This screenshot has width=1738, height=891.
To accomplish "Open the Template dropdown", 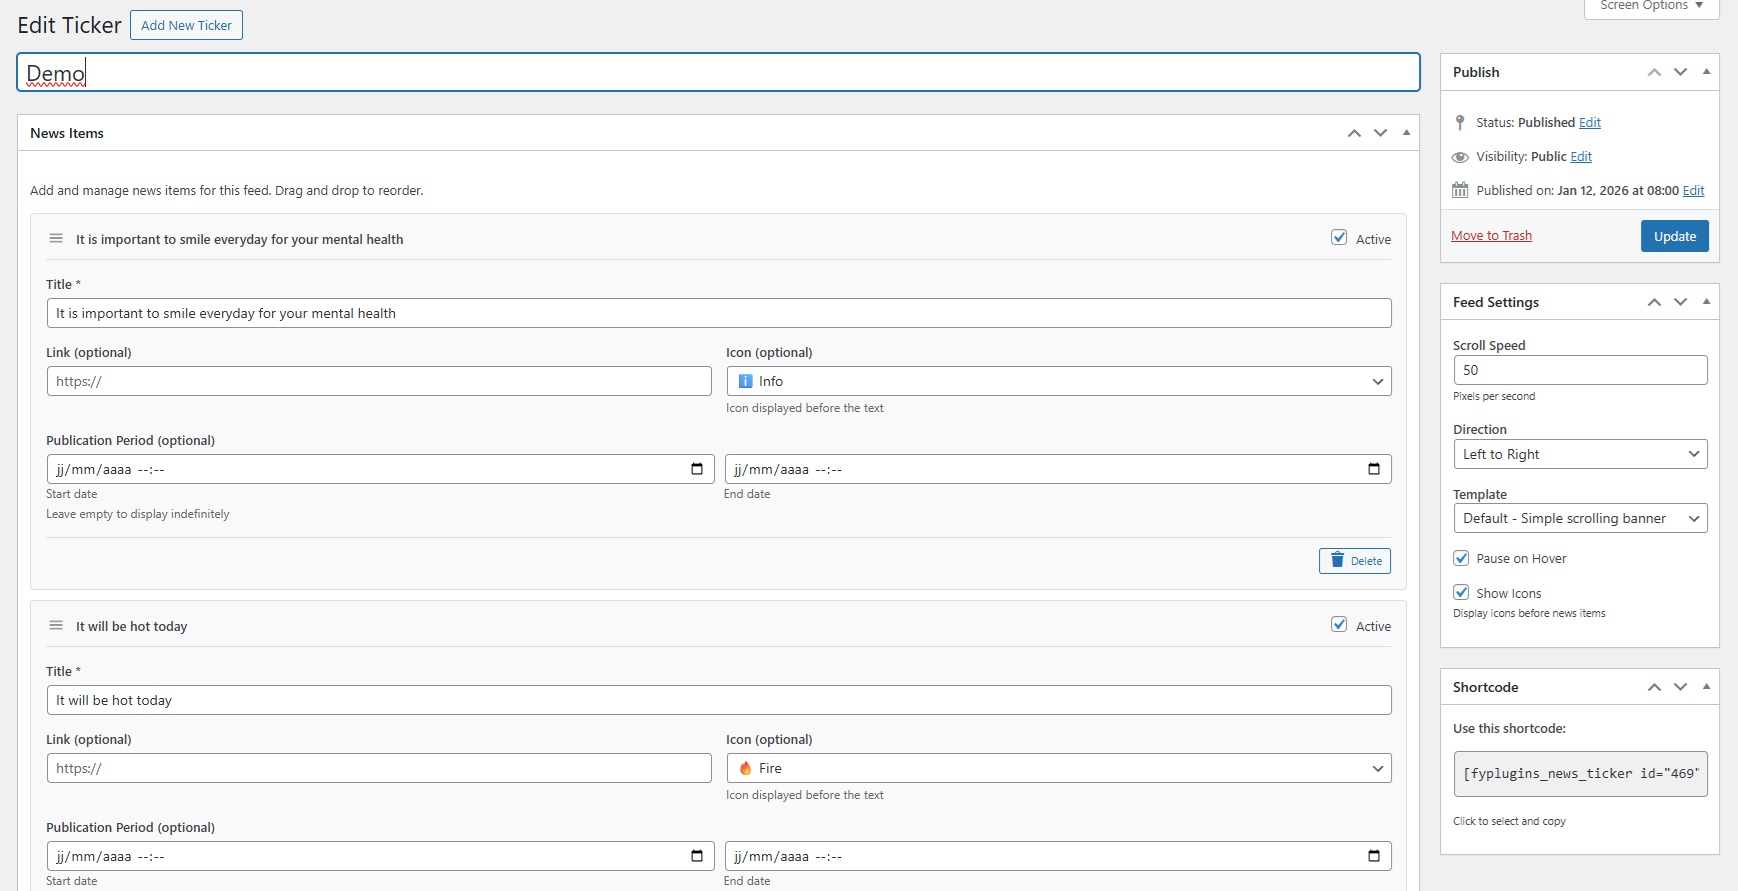I will 1579,518.
